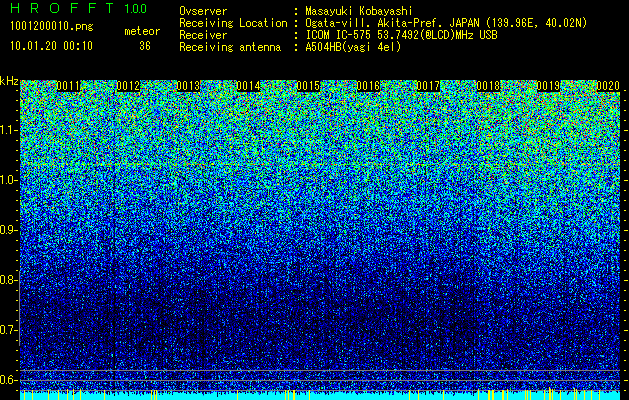Click the 0016 time marker

(368, 86)
